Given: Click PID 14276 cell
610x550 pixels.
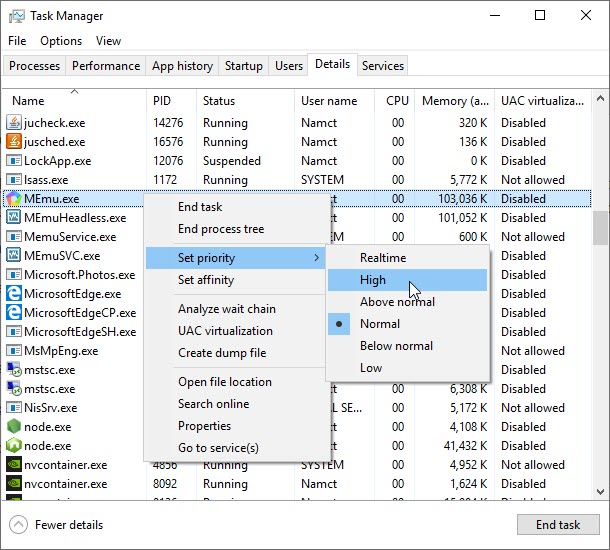Looking at the screenshot, I should (168, 123).
